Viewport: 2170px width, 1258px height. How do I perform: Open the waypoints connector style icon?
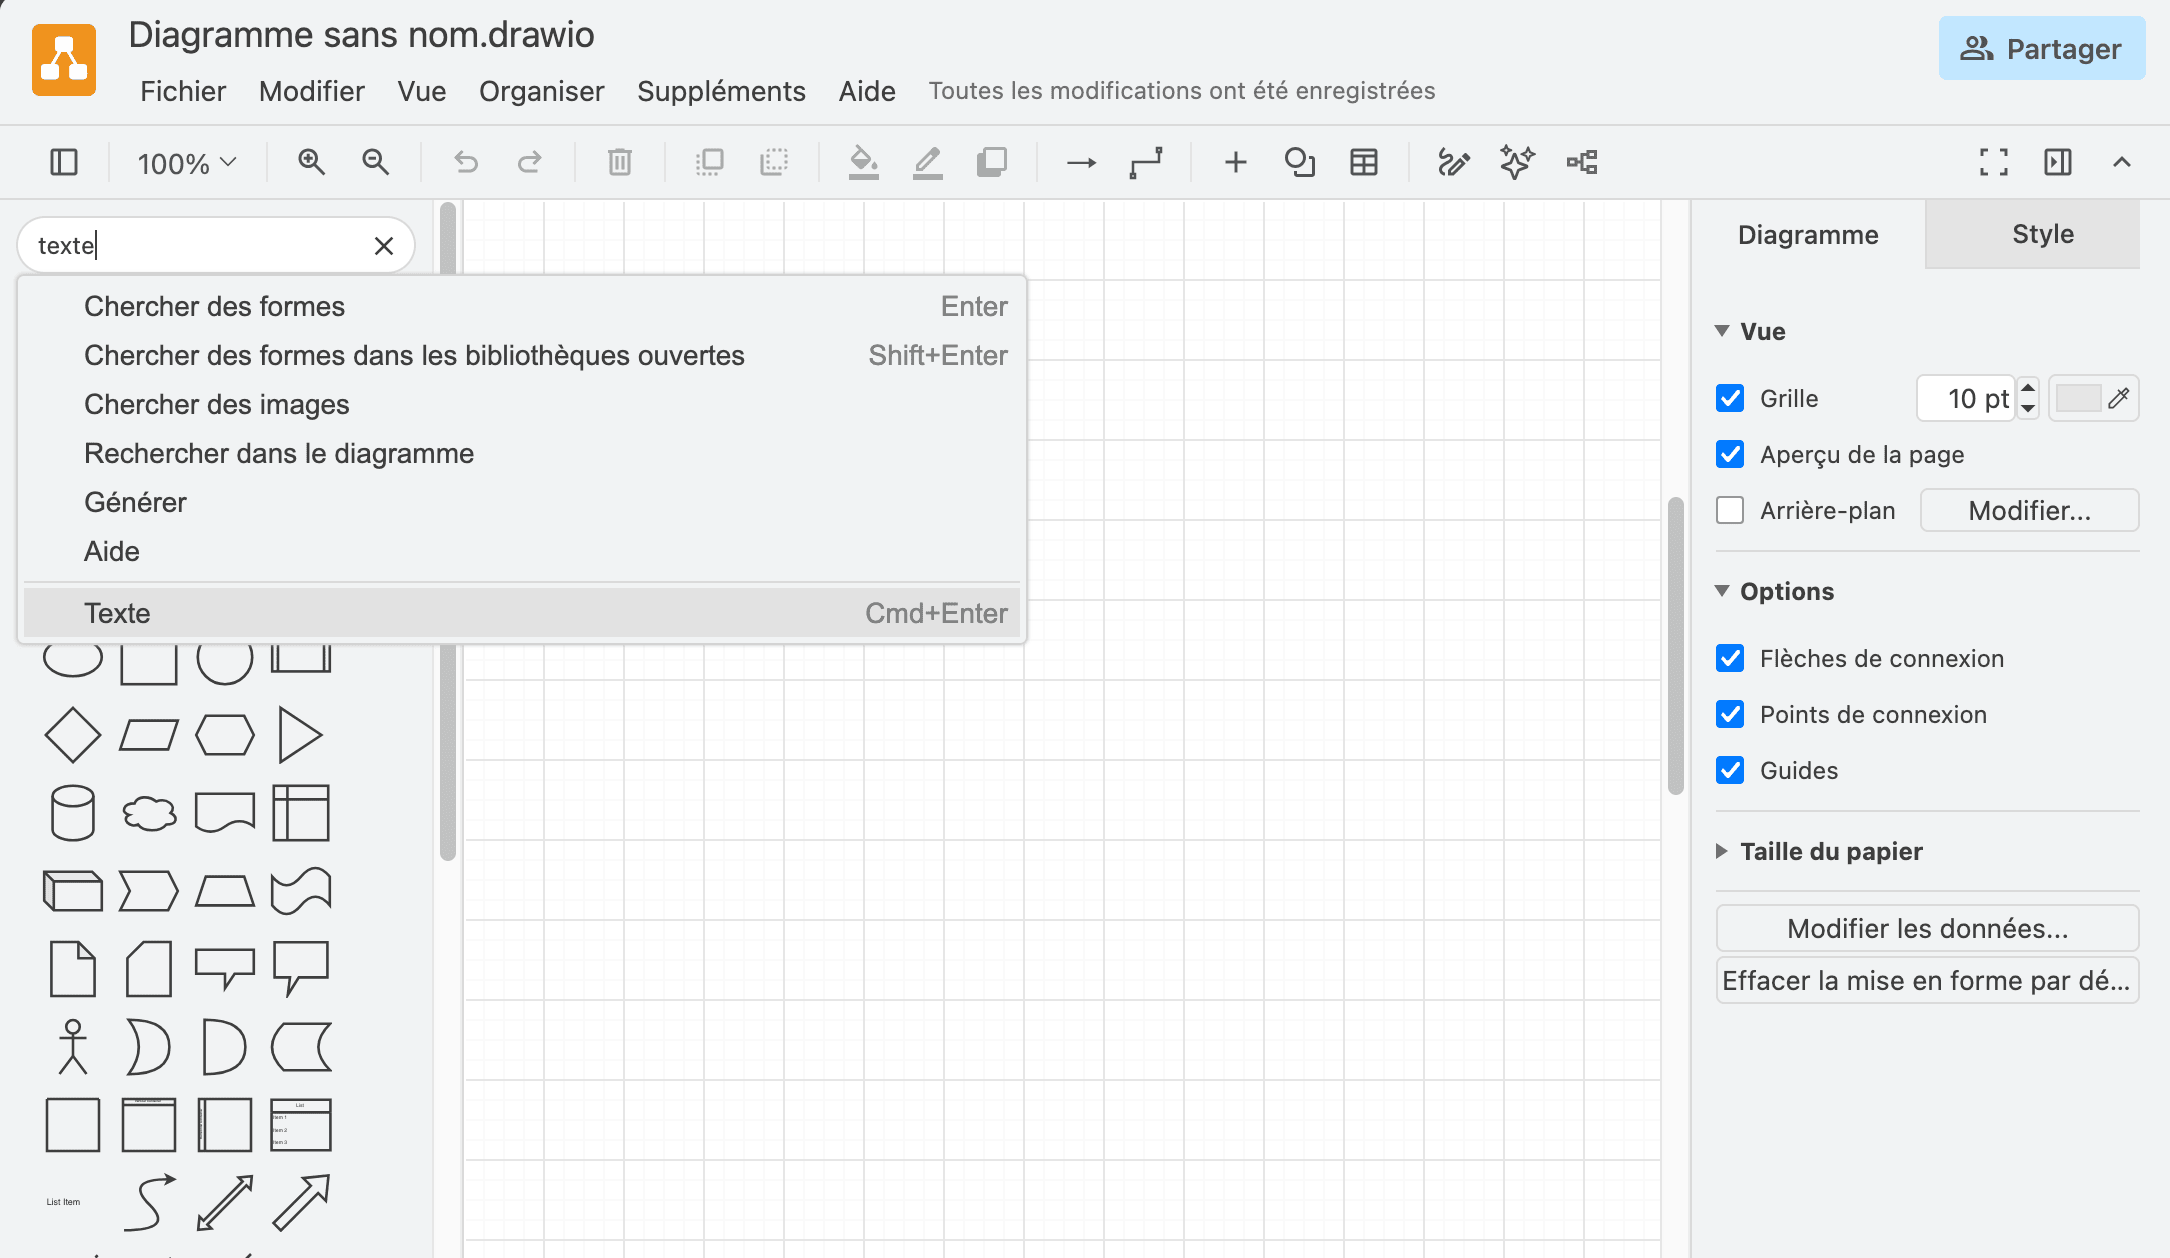(1146, 162)
